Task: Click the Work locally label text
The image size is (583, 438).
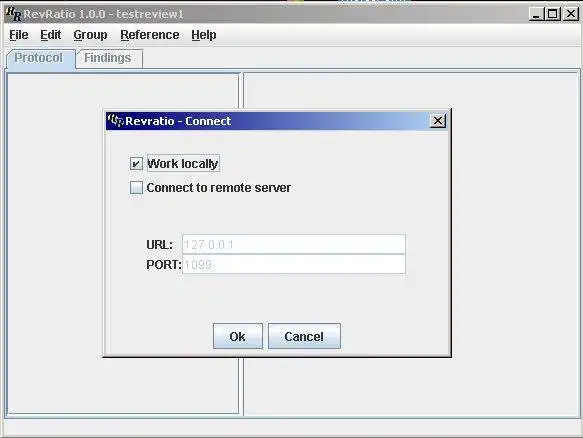Action: [183, 164]
